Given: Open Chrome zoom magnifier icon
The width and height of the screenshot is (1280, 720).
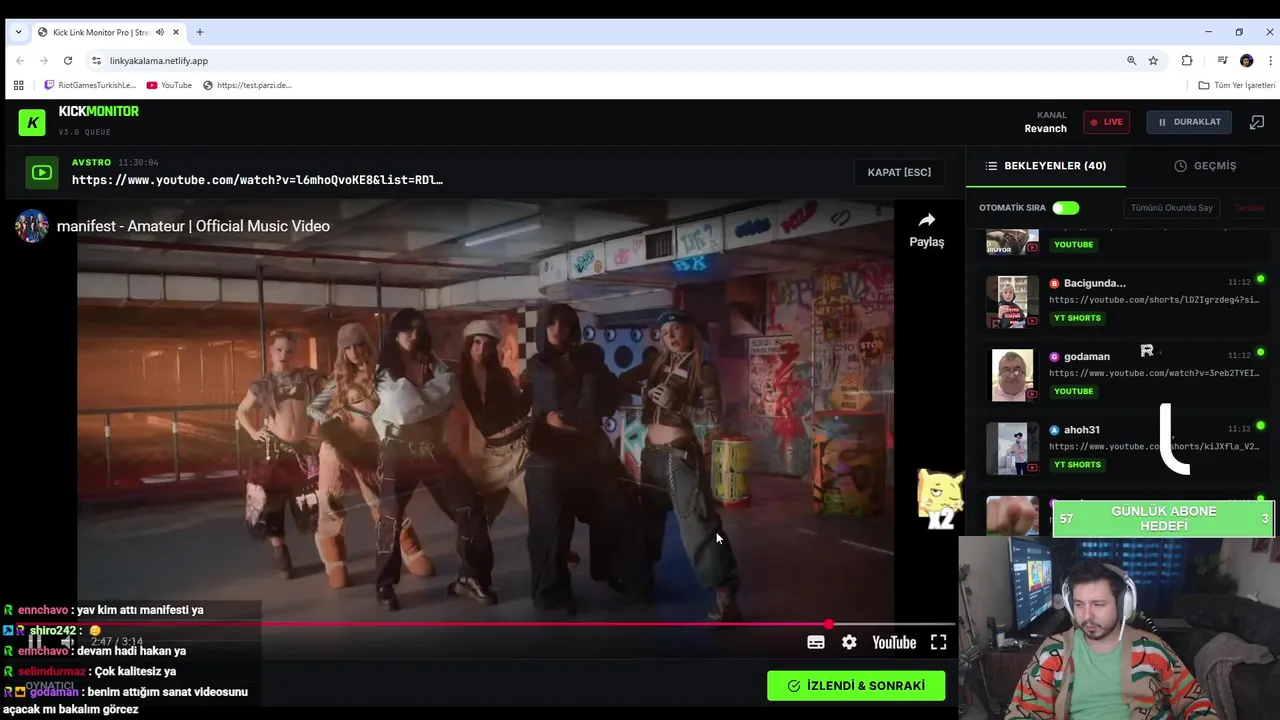Looking at the screenshot, I should tap(1131, 60).
